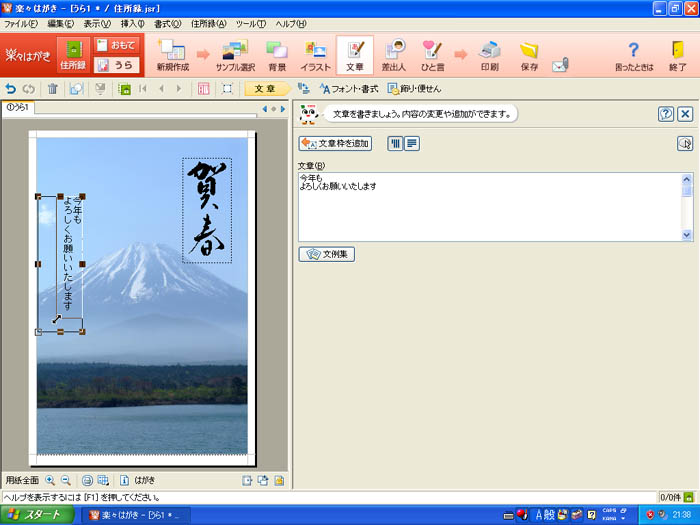The image size is (700, 525).
Task: Toggle horizontal text layout button
Action: (x=411, y=144)
